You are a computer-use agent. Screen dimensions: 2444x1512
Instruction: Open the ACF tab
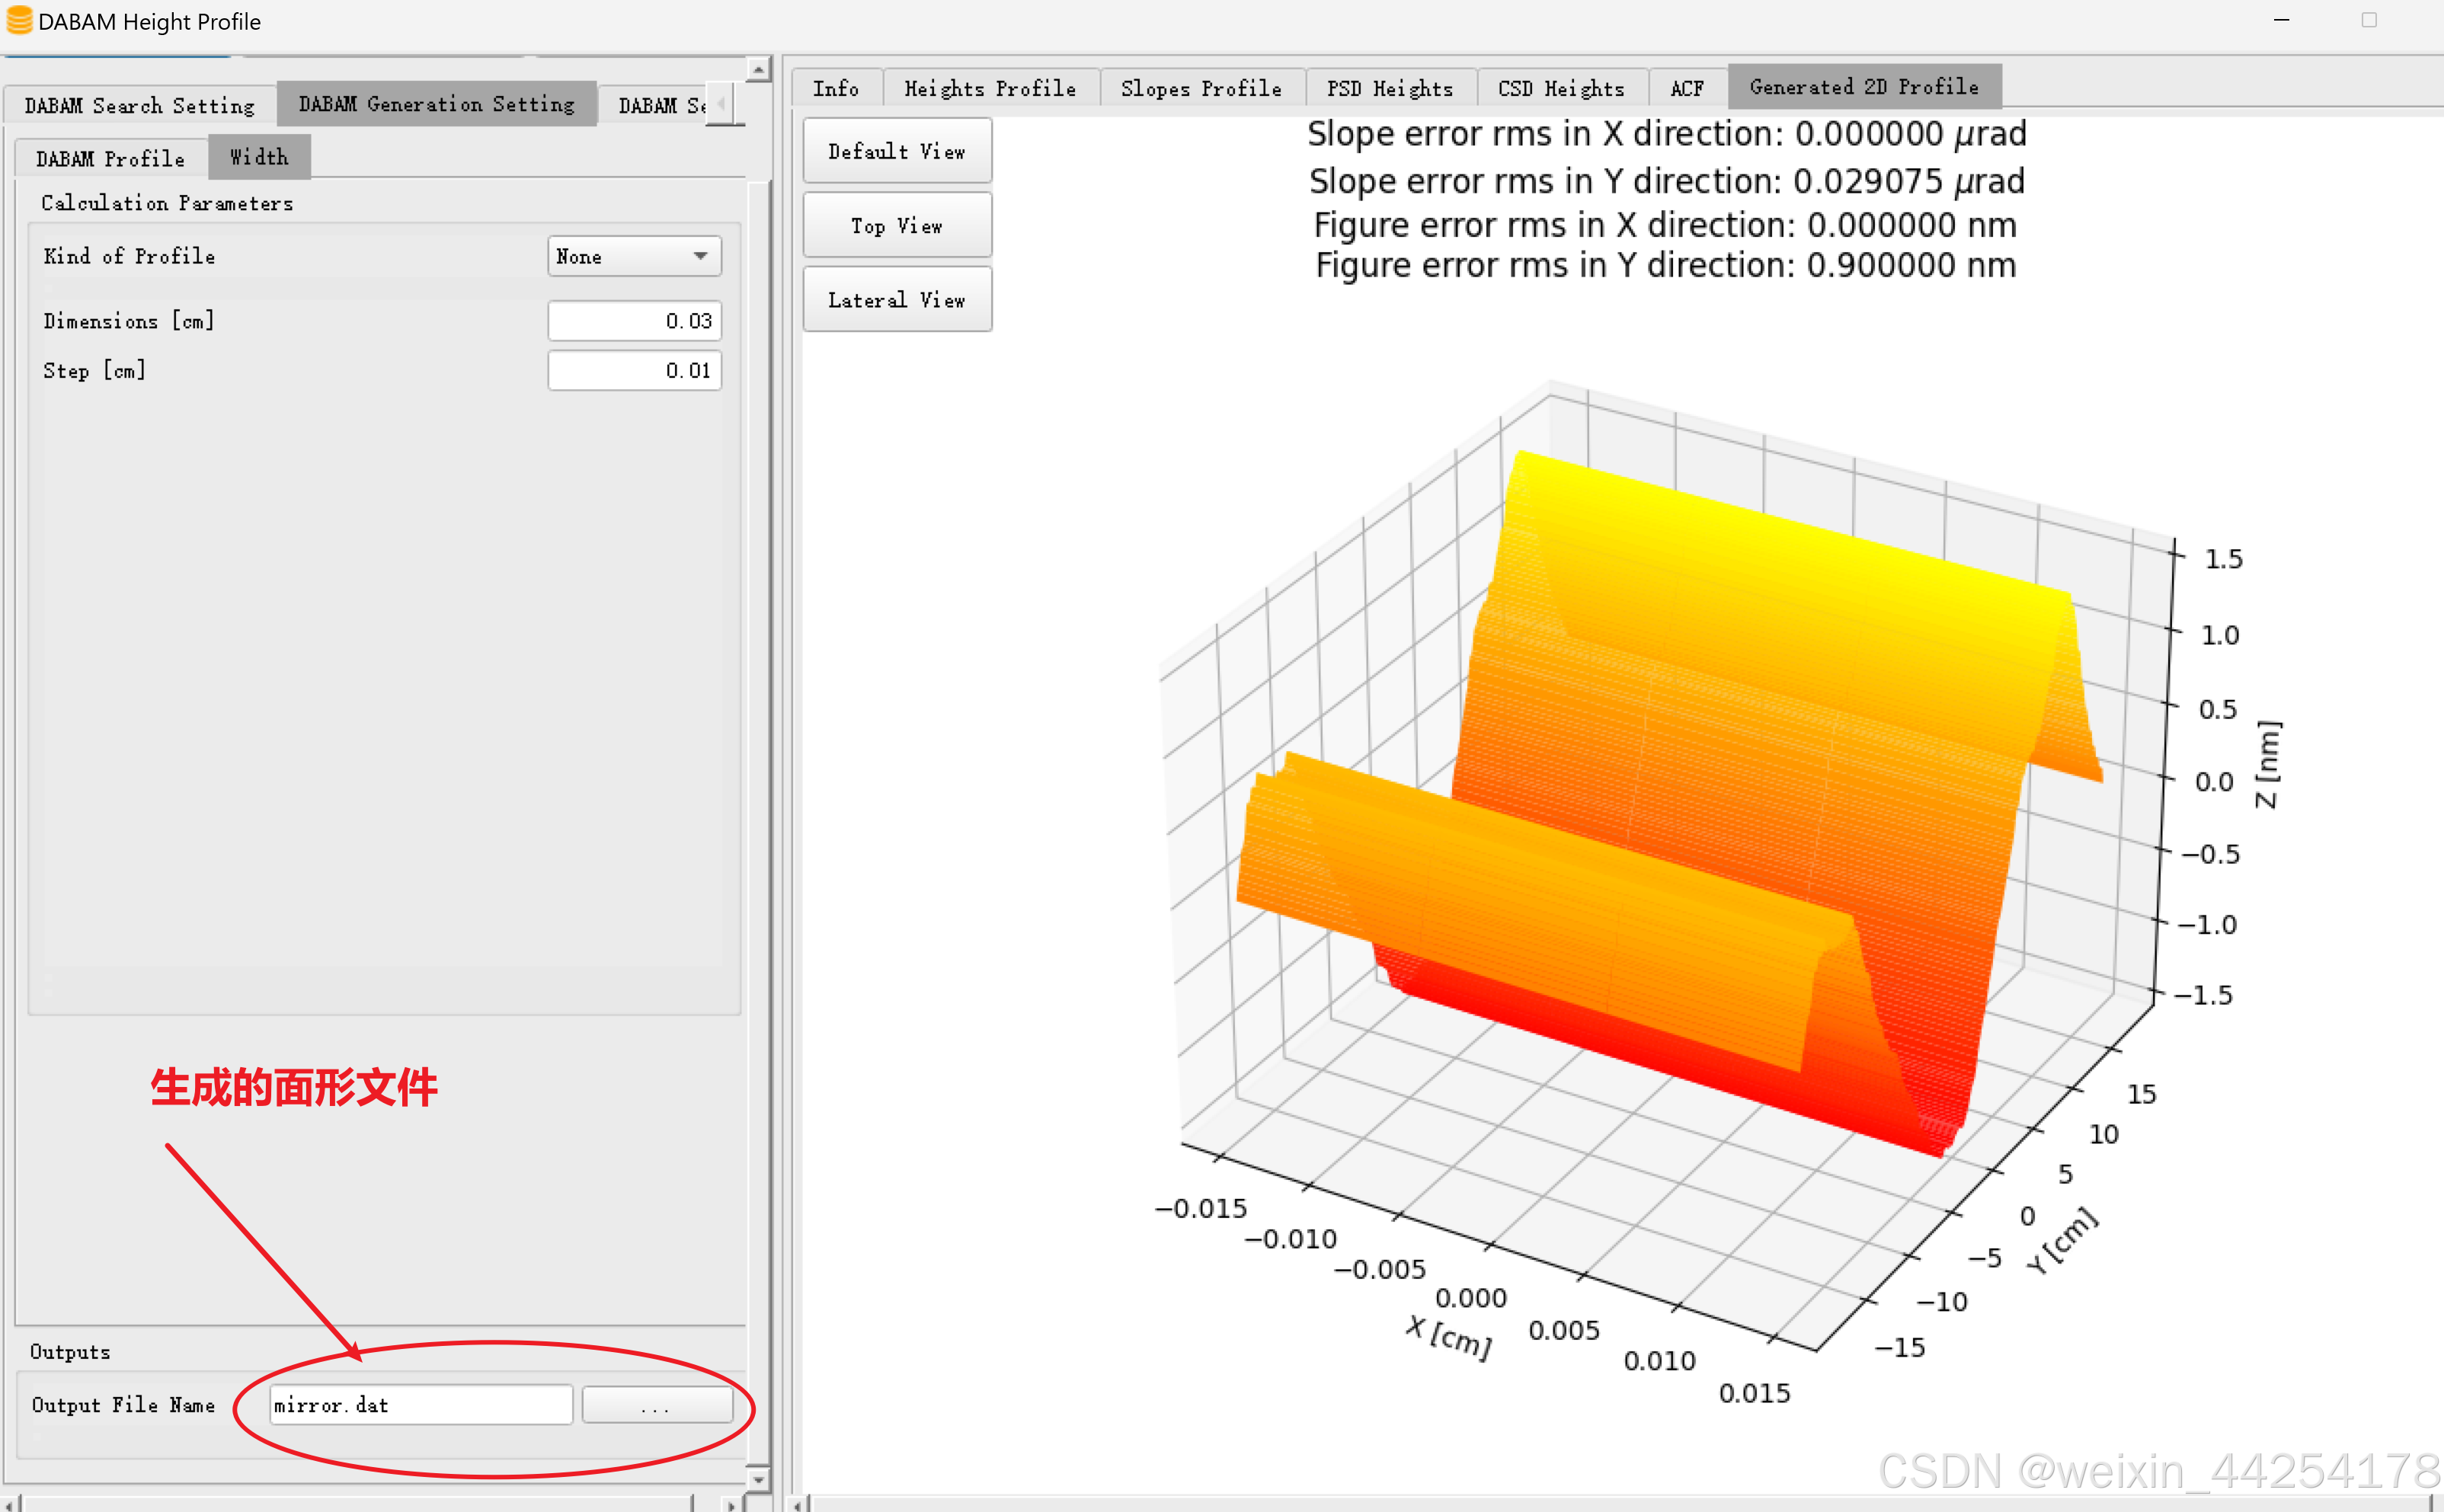[x=1686, y=89]
